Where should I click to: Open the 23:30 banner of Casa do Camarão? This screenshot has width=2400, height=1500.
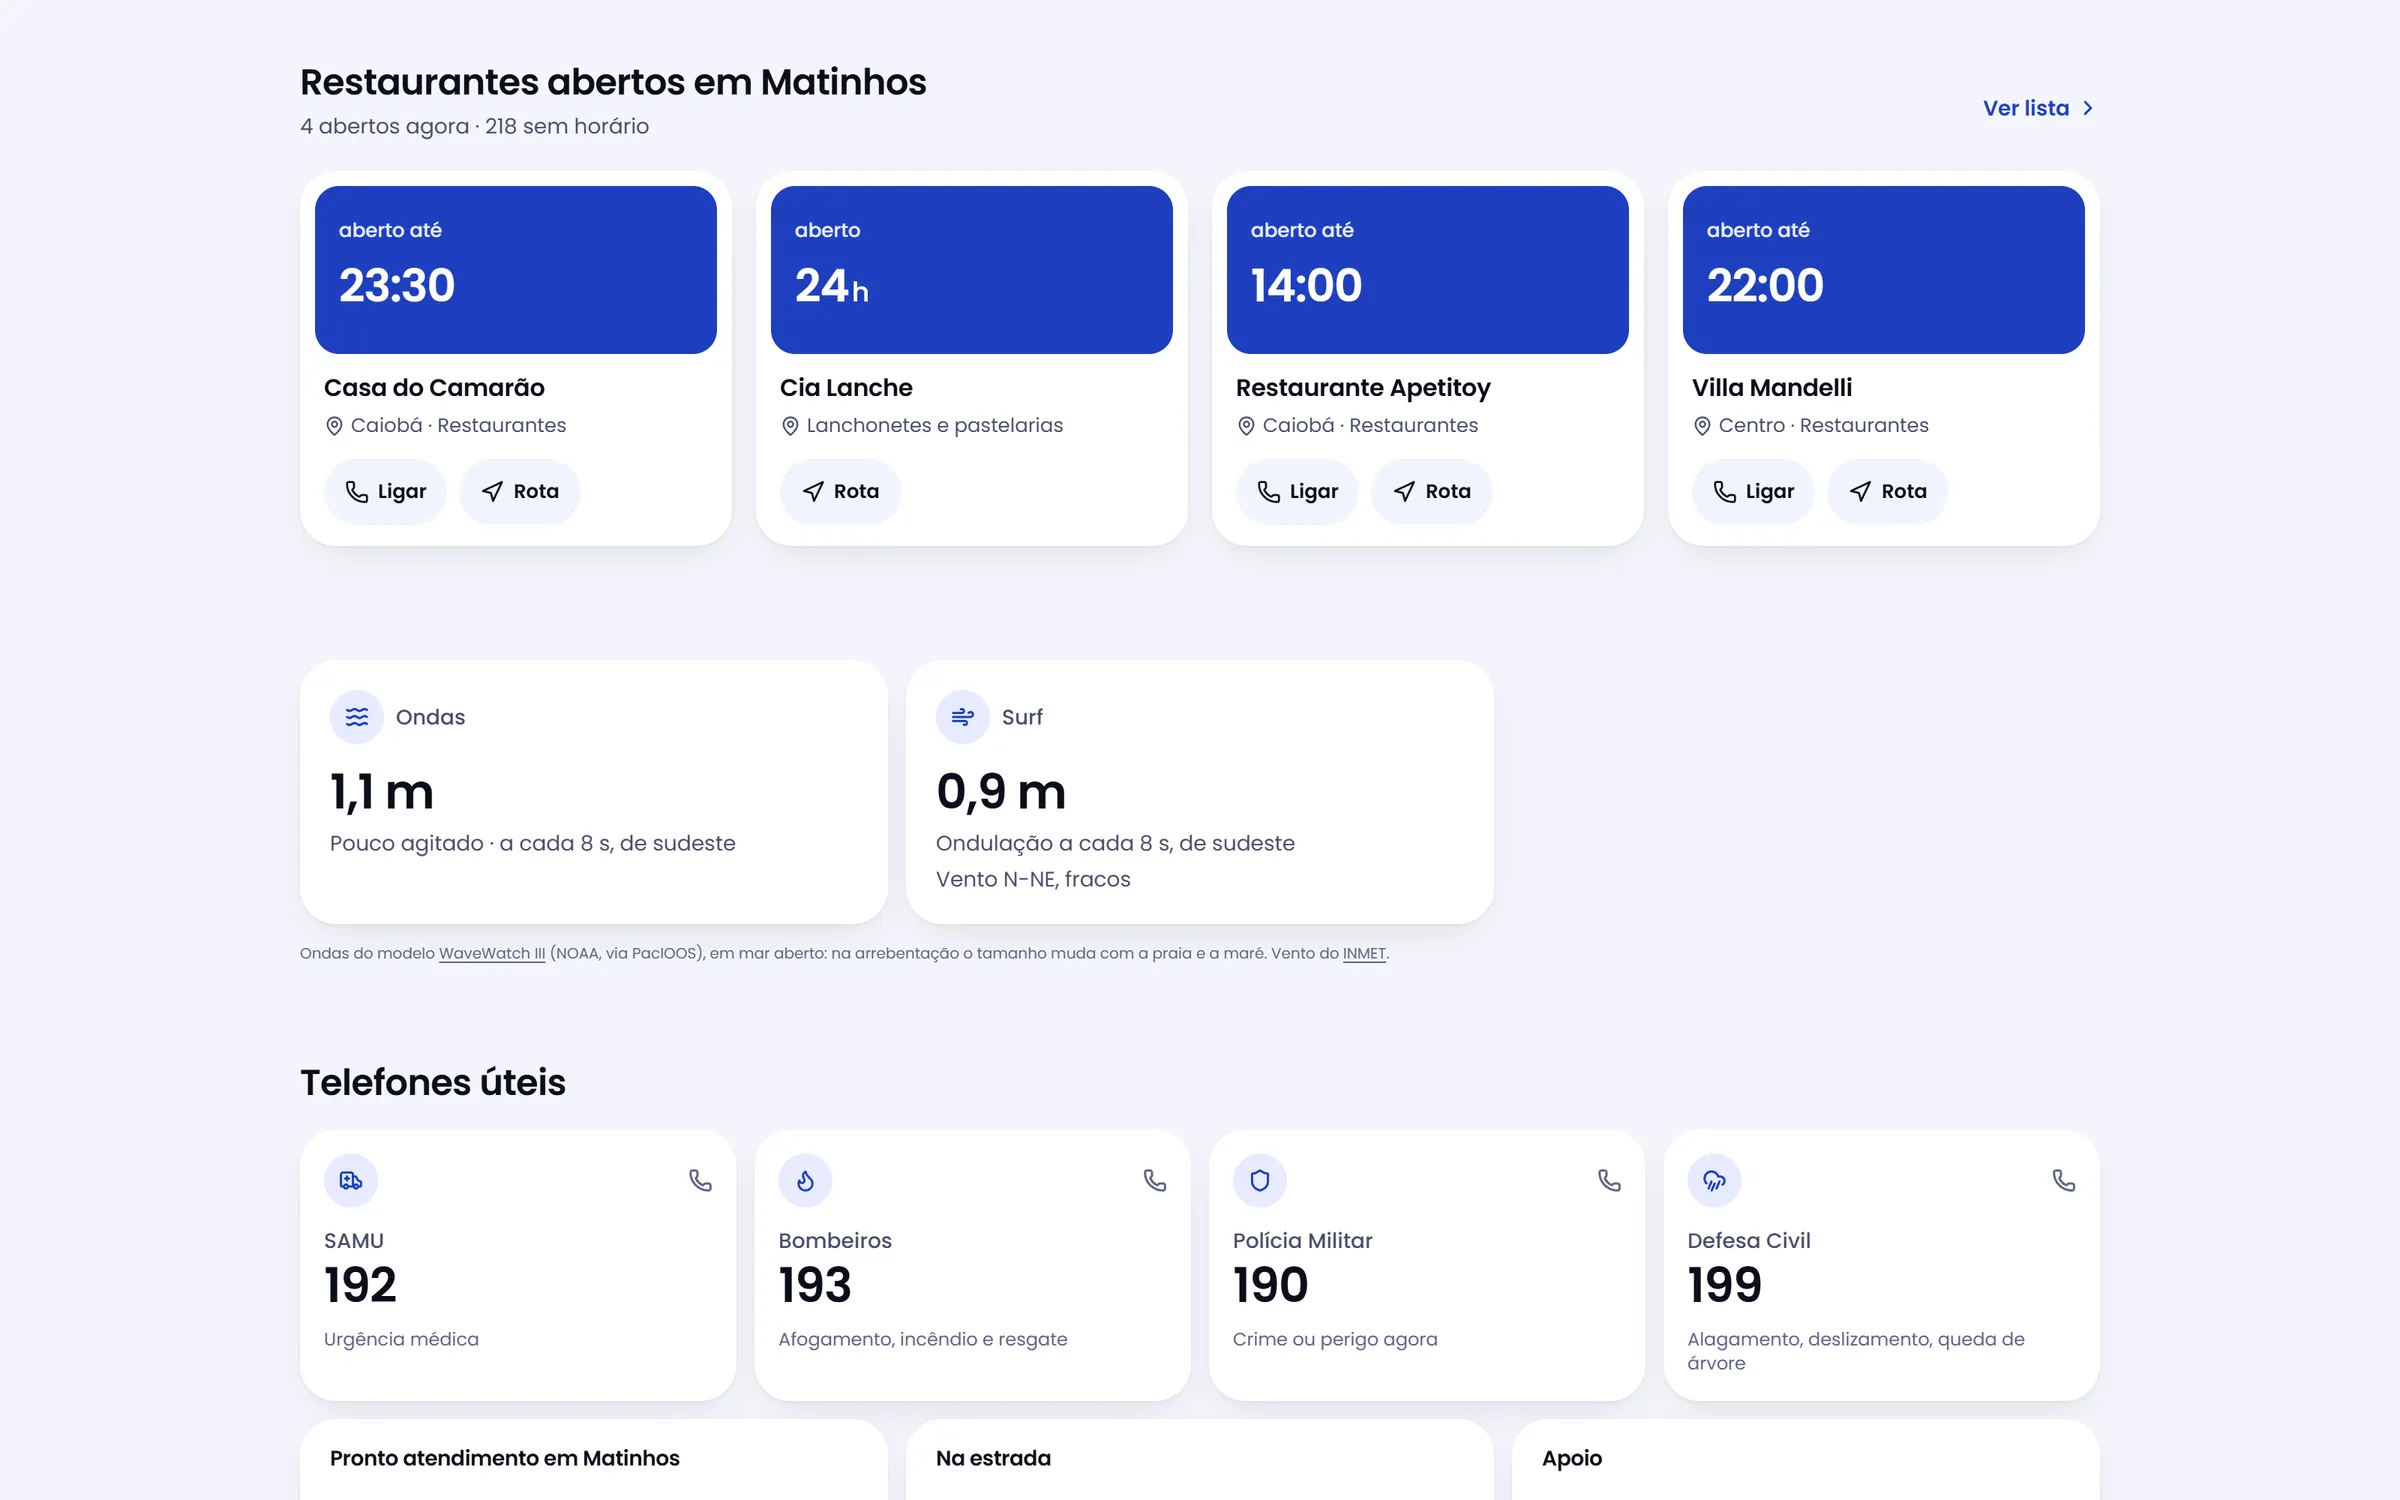tap(516, 270)
